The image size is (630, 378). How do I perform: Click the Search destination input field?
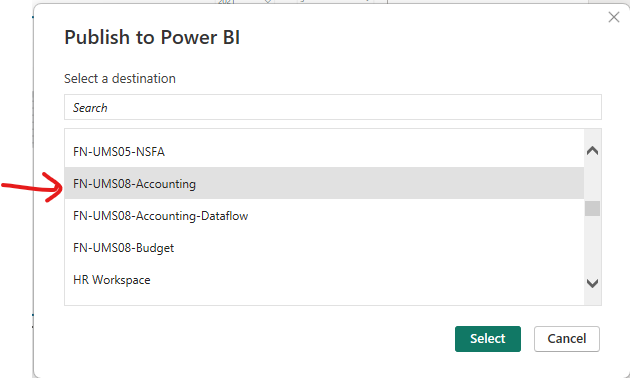click(333, 107)
